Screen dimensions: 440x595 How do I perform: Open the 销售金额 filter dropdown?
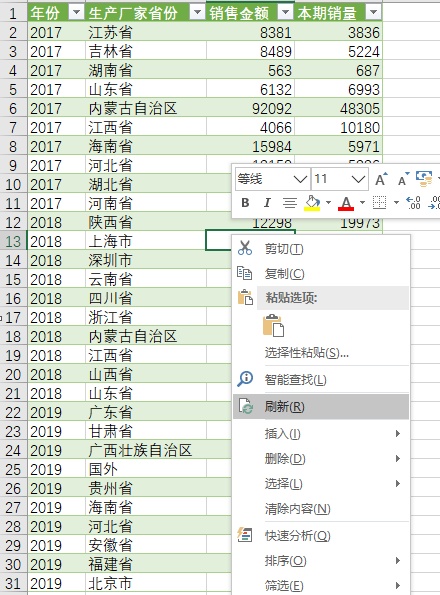[x=285, y=13]
